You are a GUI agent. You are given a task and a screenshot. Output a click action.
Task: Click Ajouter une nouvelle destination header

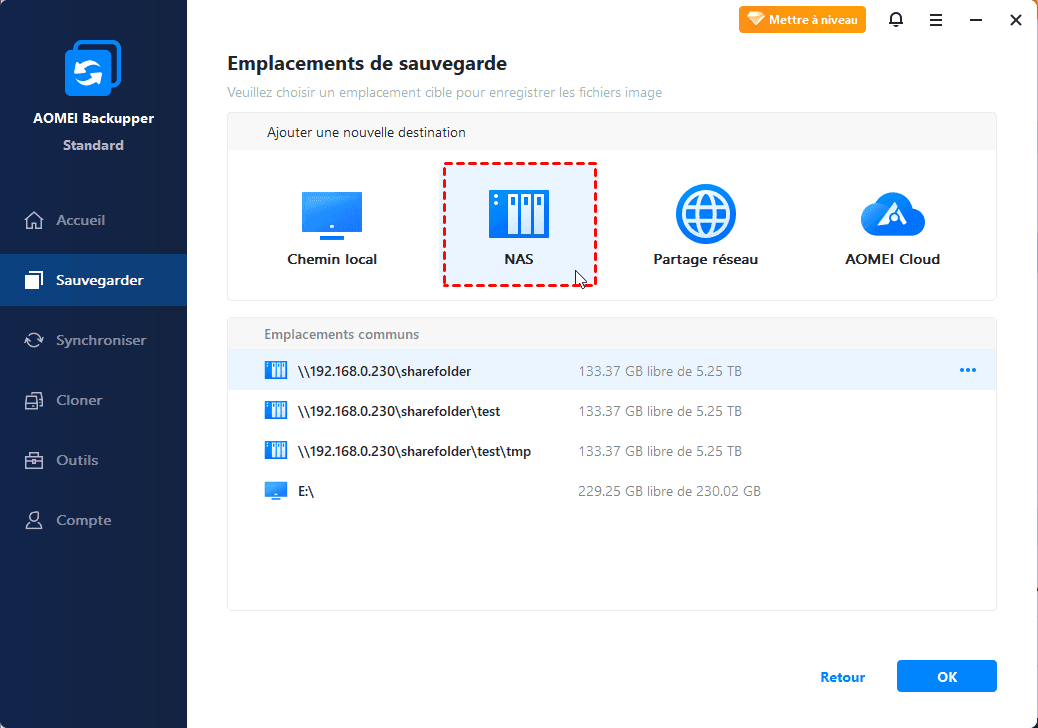[x=366, y=132]
